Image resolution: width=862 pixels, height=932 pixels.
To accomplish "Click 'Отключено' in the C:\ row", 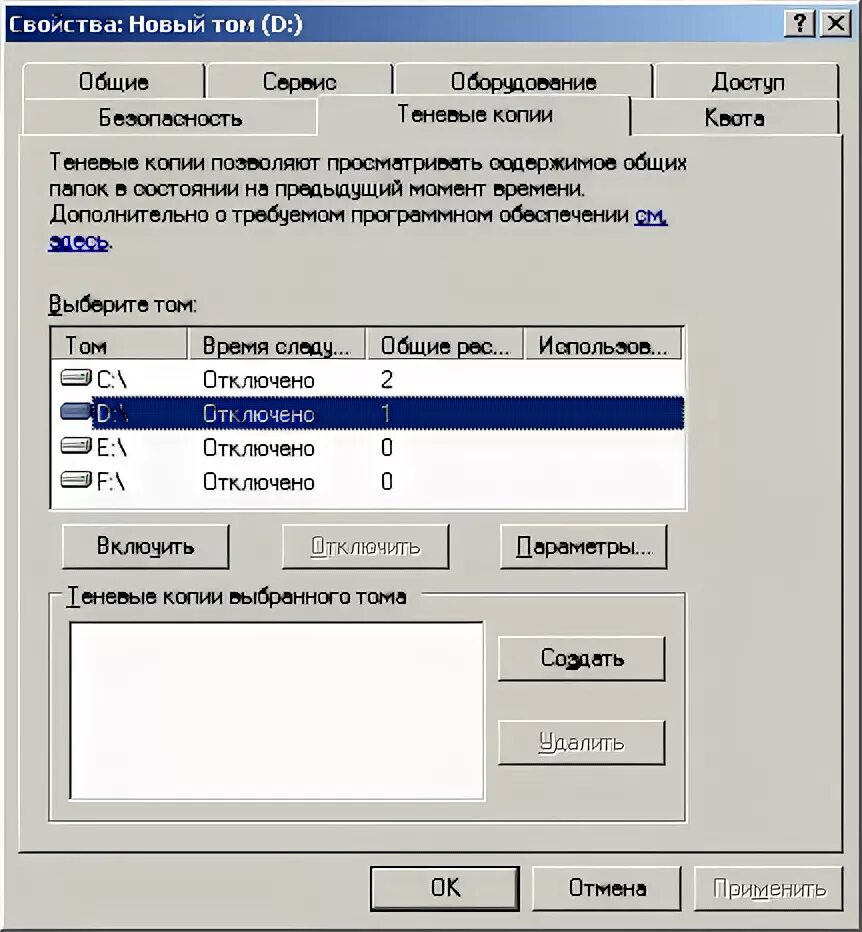I will pos(259,380).
